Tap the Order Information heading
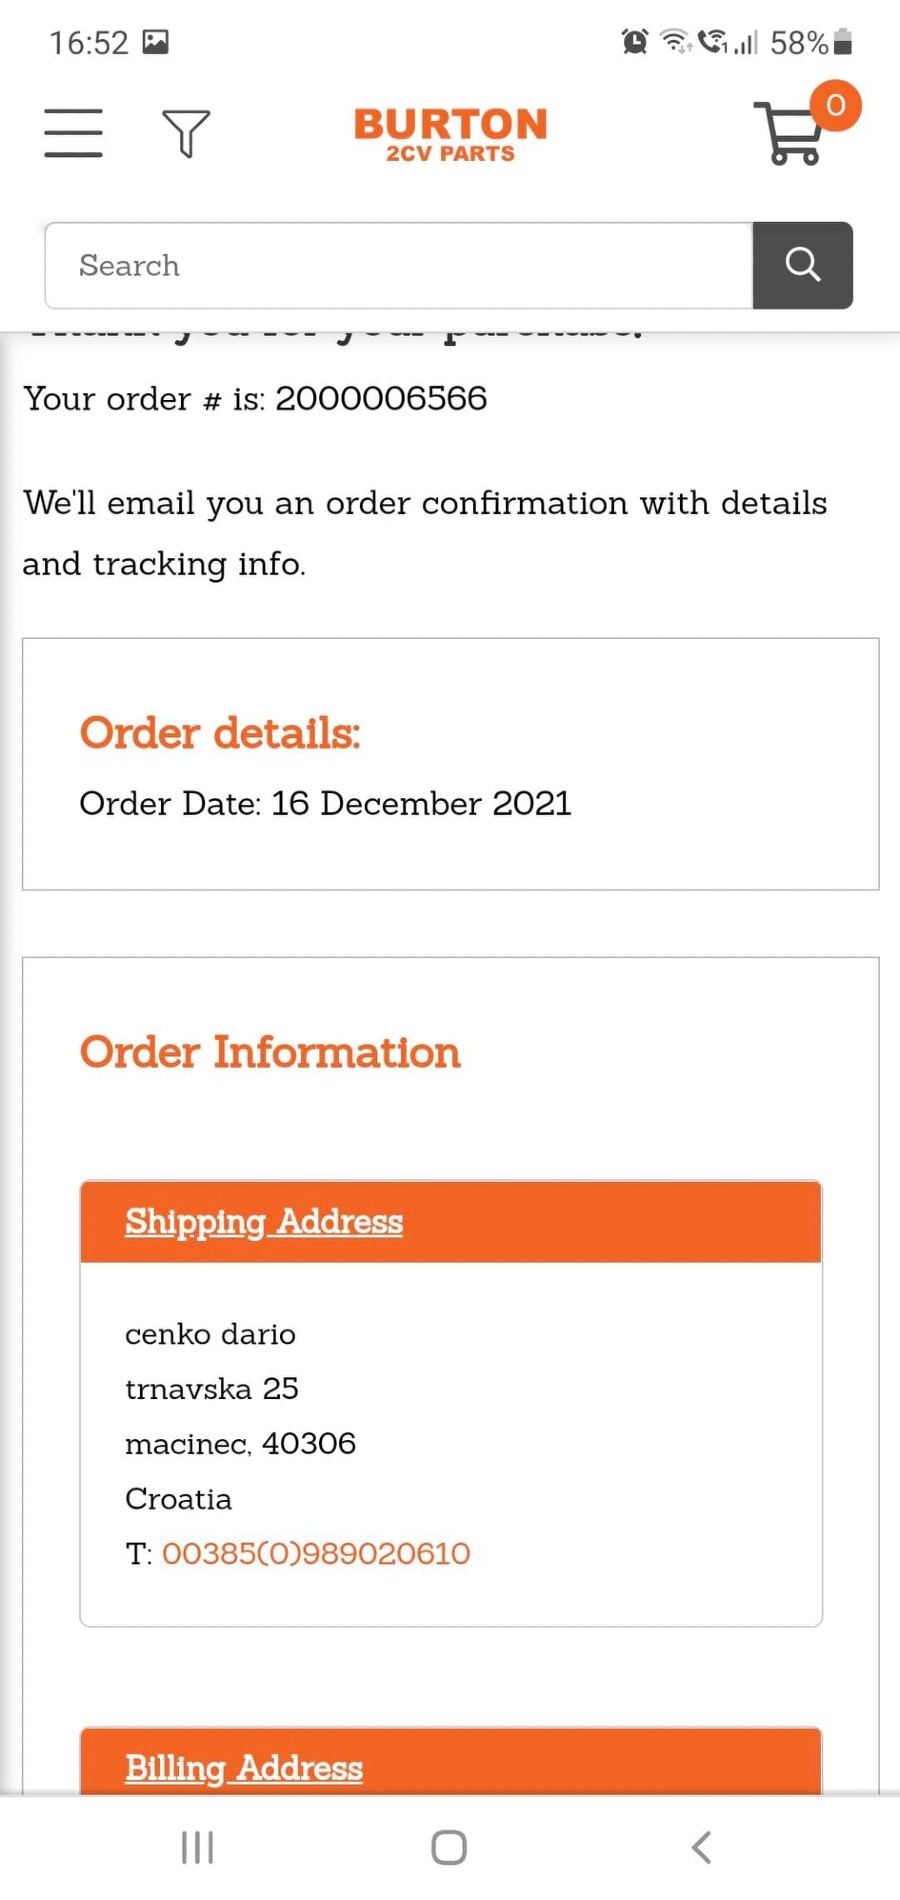 coord(270,1052)
